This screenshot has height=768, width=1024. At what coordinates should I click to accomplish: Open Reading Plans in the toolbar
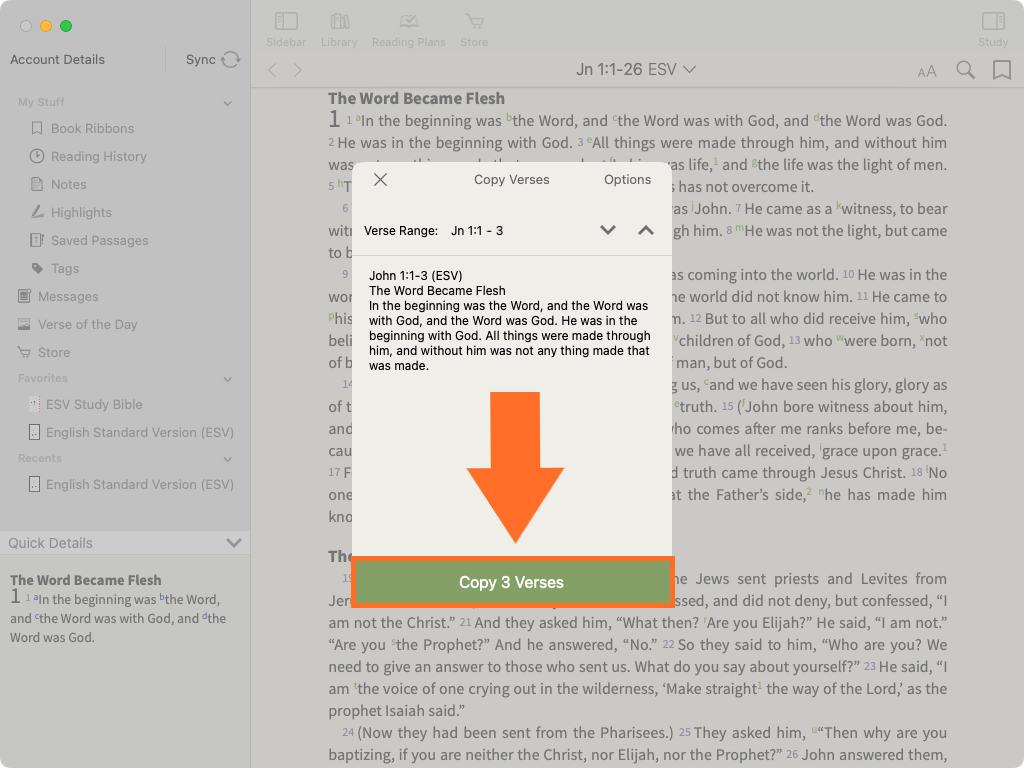(407, 22)
